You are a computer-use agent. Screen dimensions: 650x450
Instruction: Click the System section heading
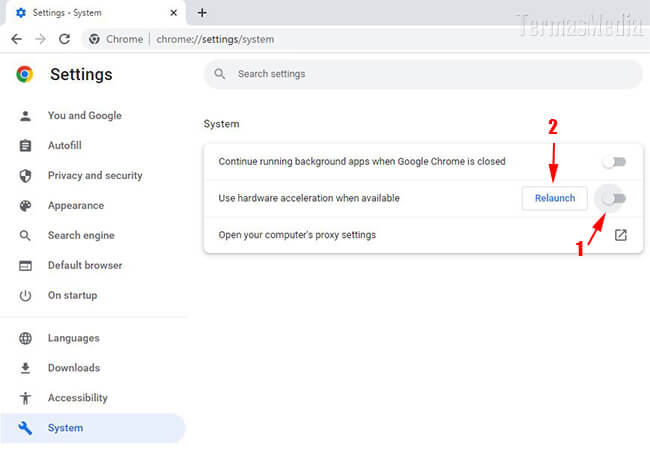221,124
